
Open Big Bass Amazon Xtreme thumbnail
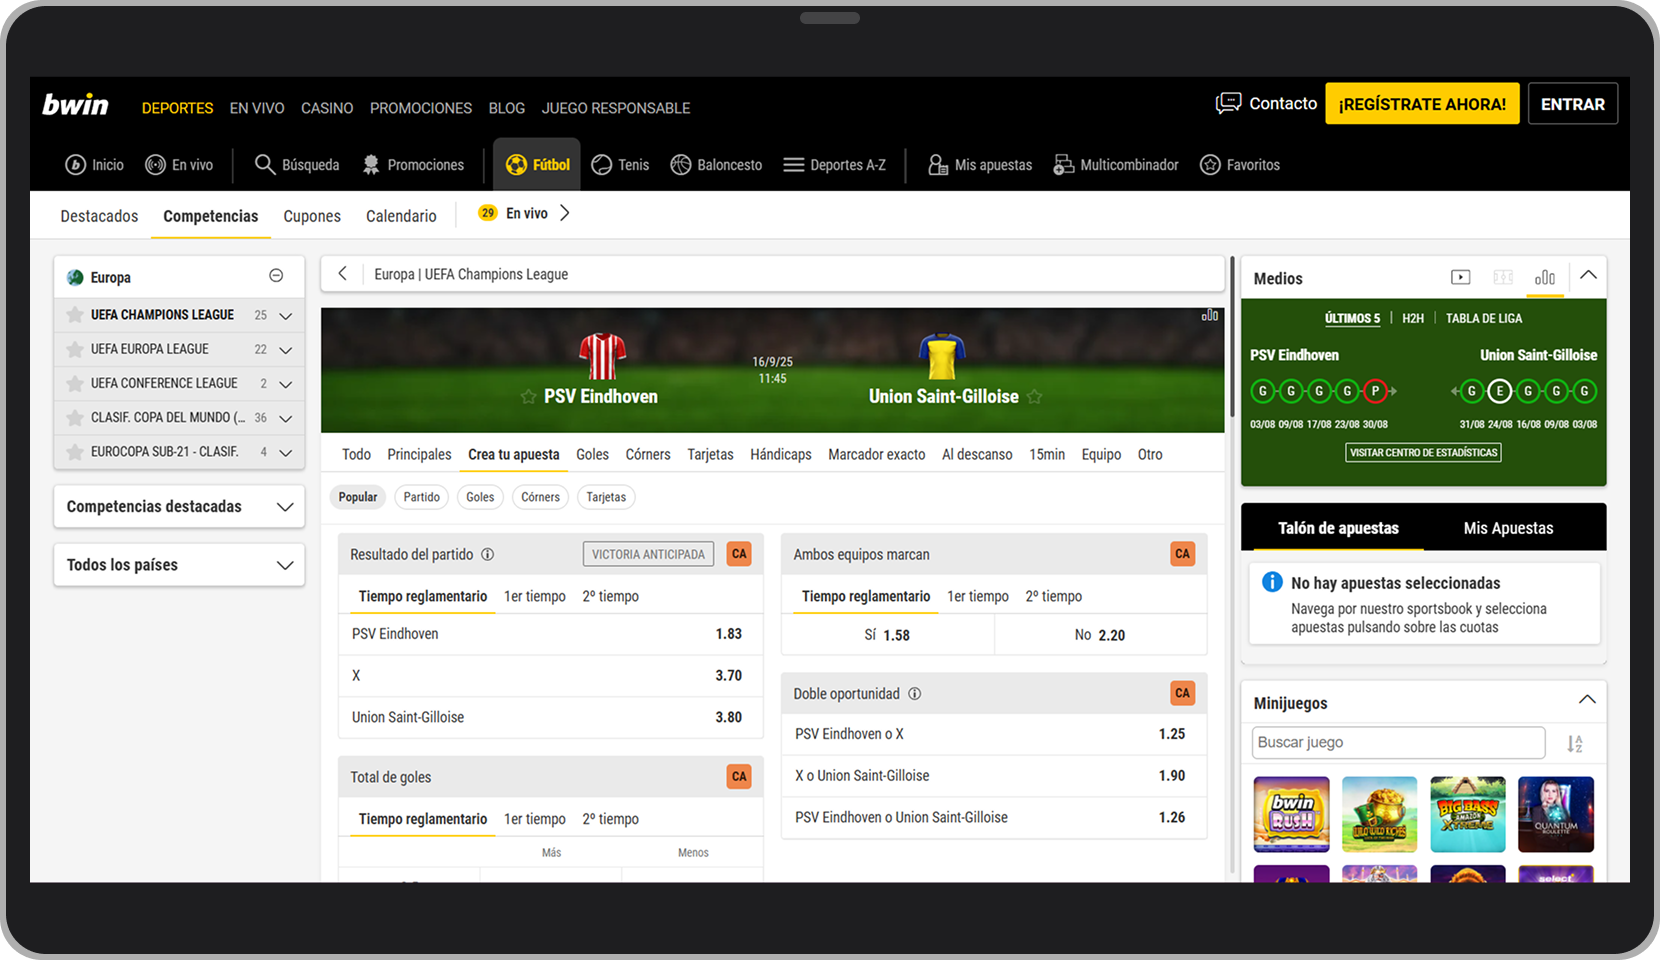(1468, 814)
